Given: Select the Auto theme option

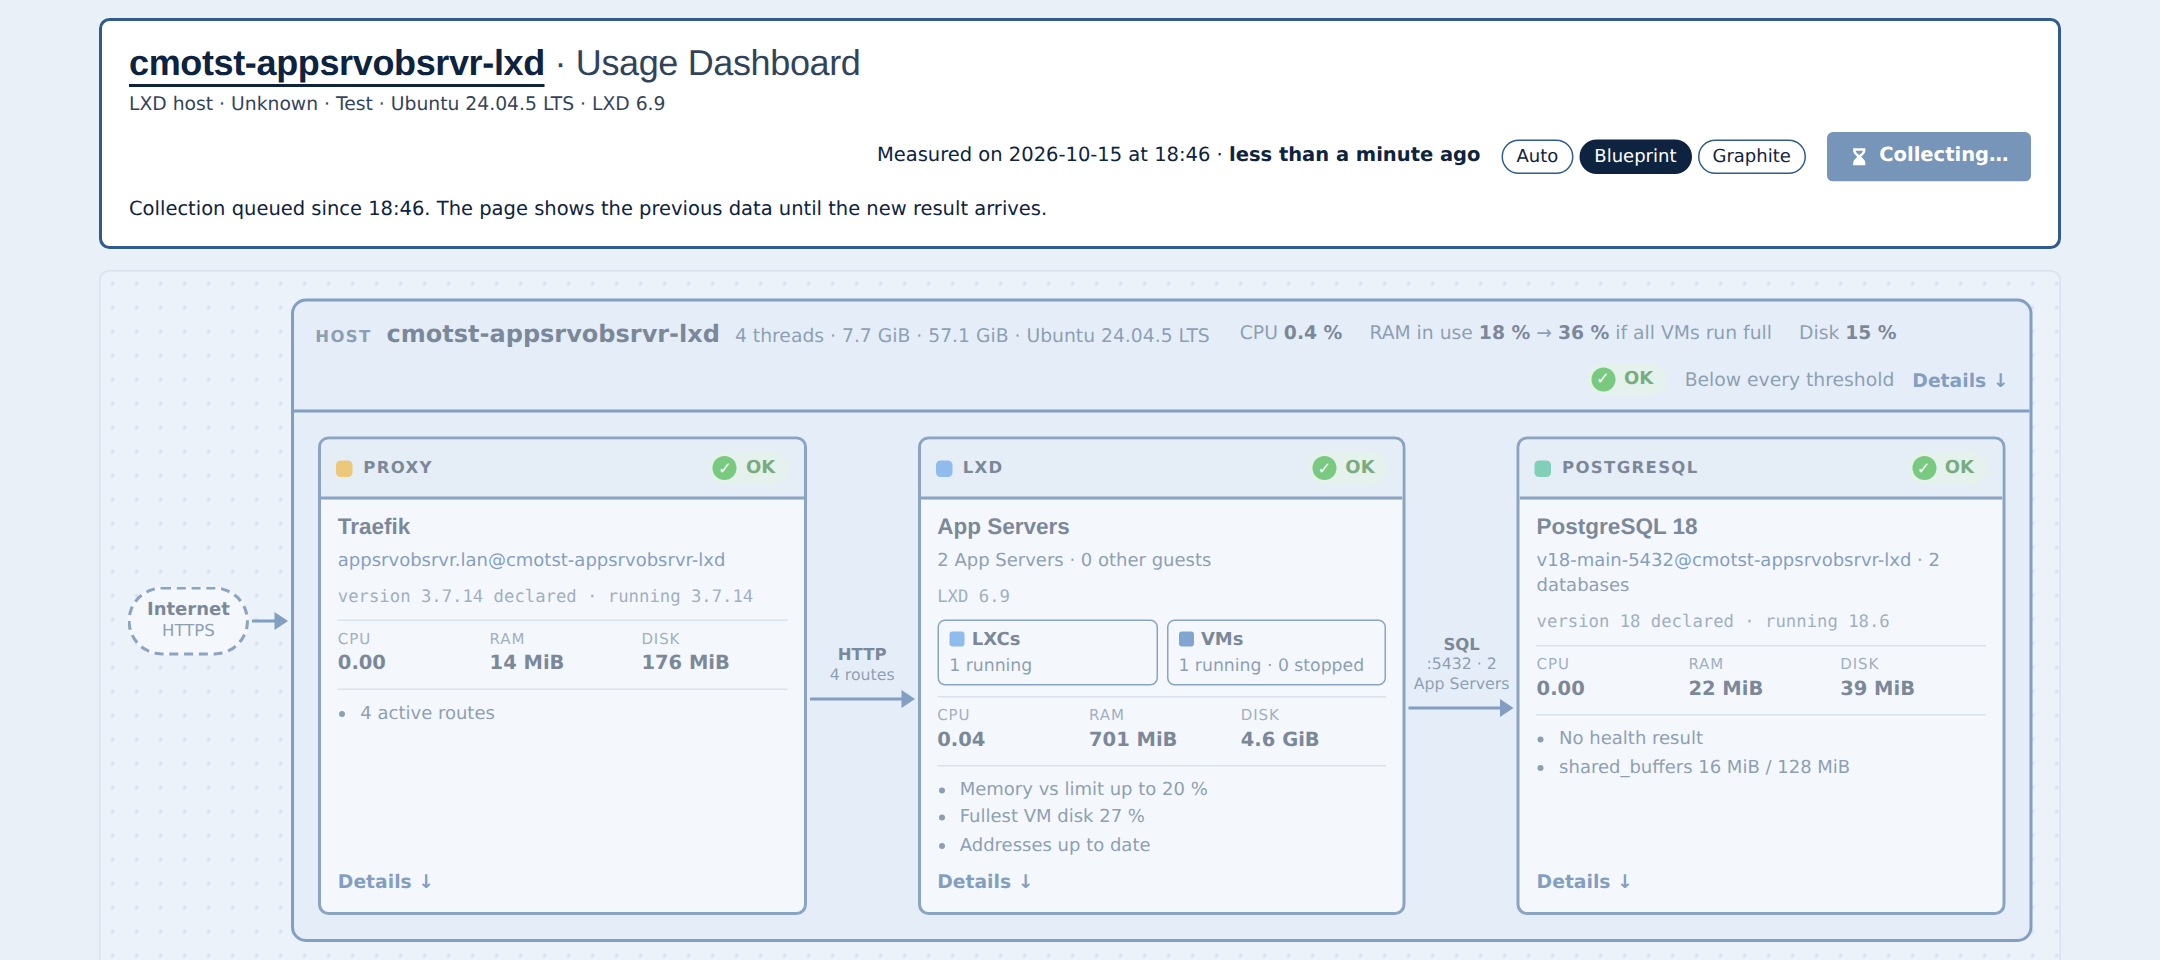Looking at the screenshot, I should [x=1537, y=156].
